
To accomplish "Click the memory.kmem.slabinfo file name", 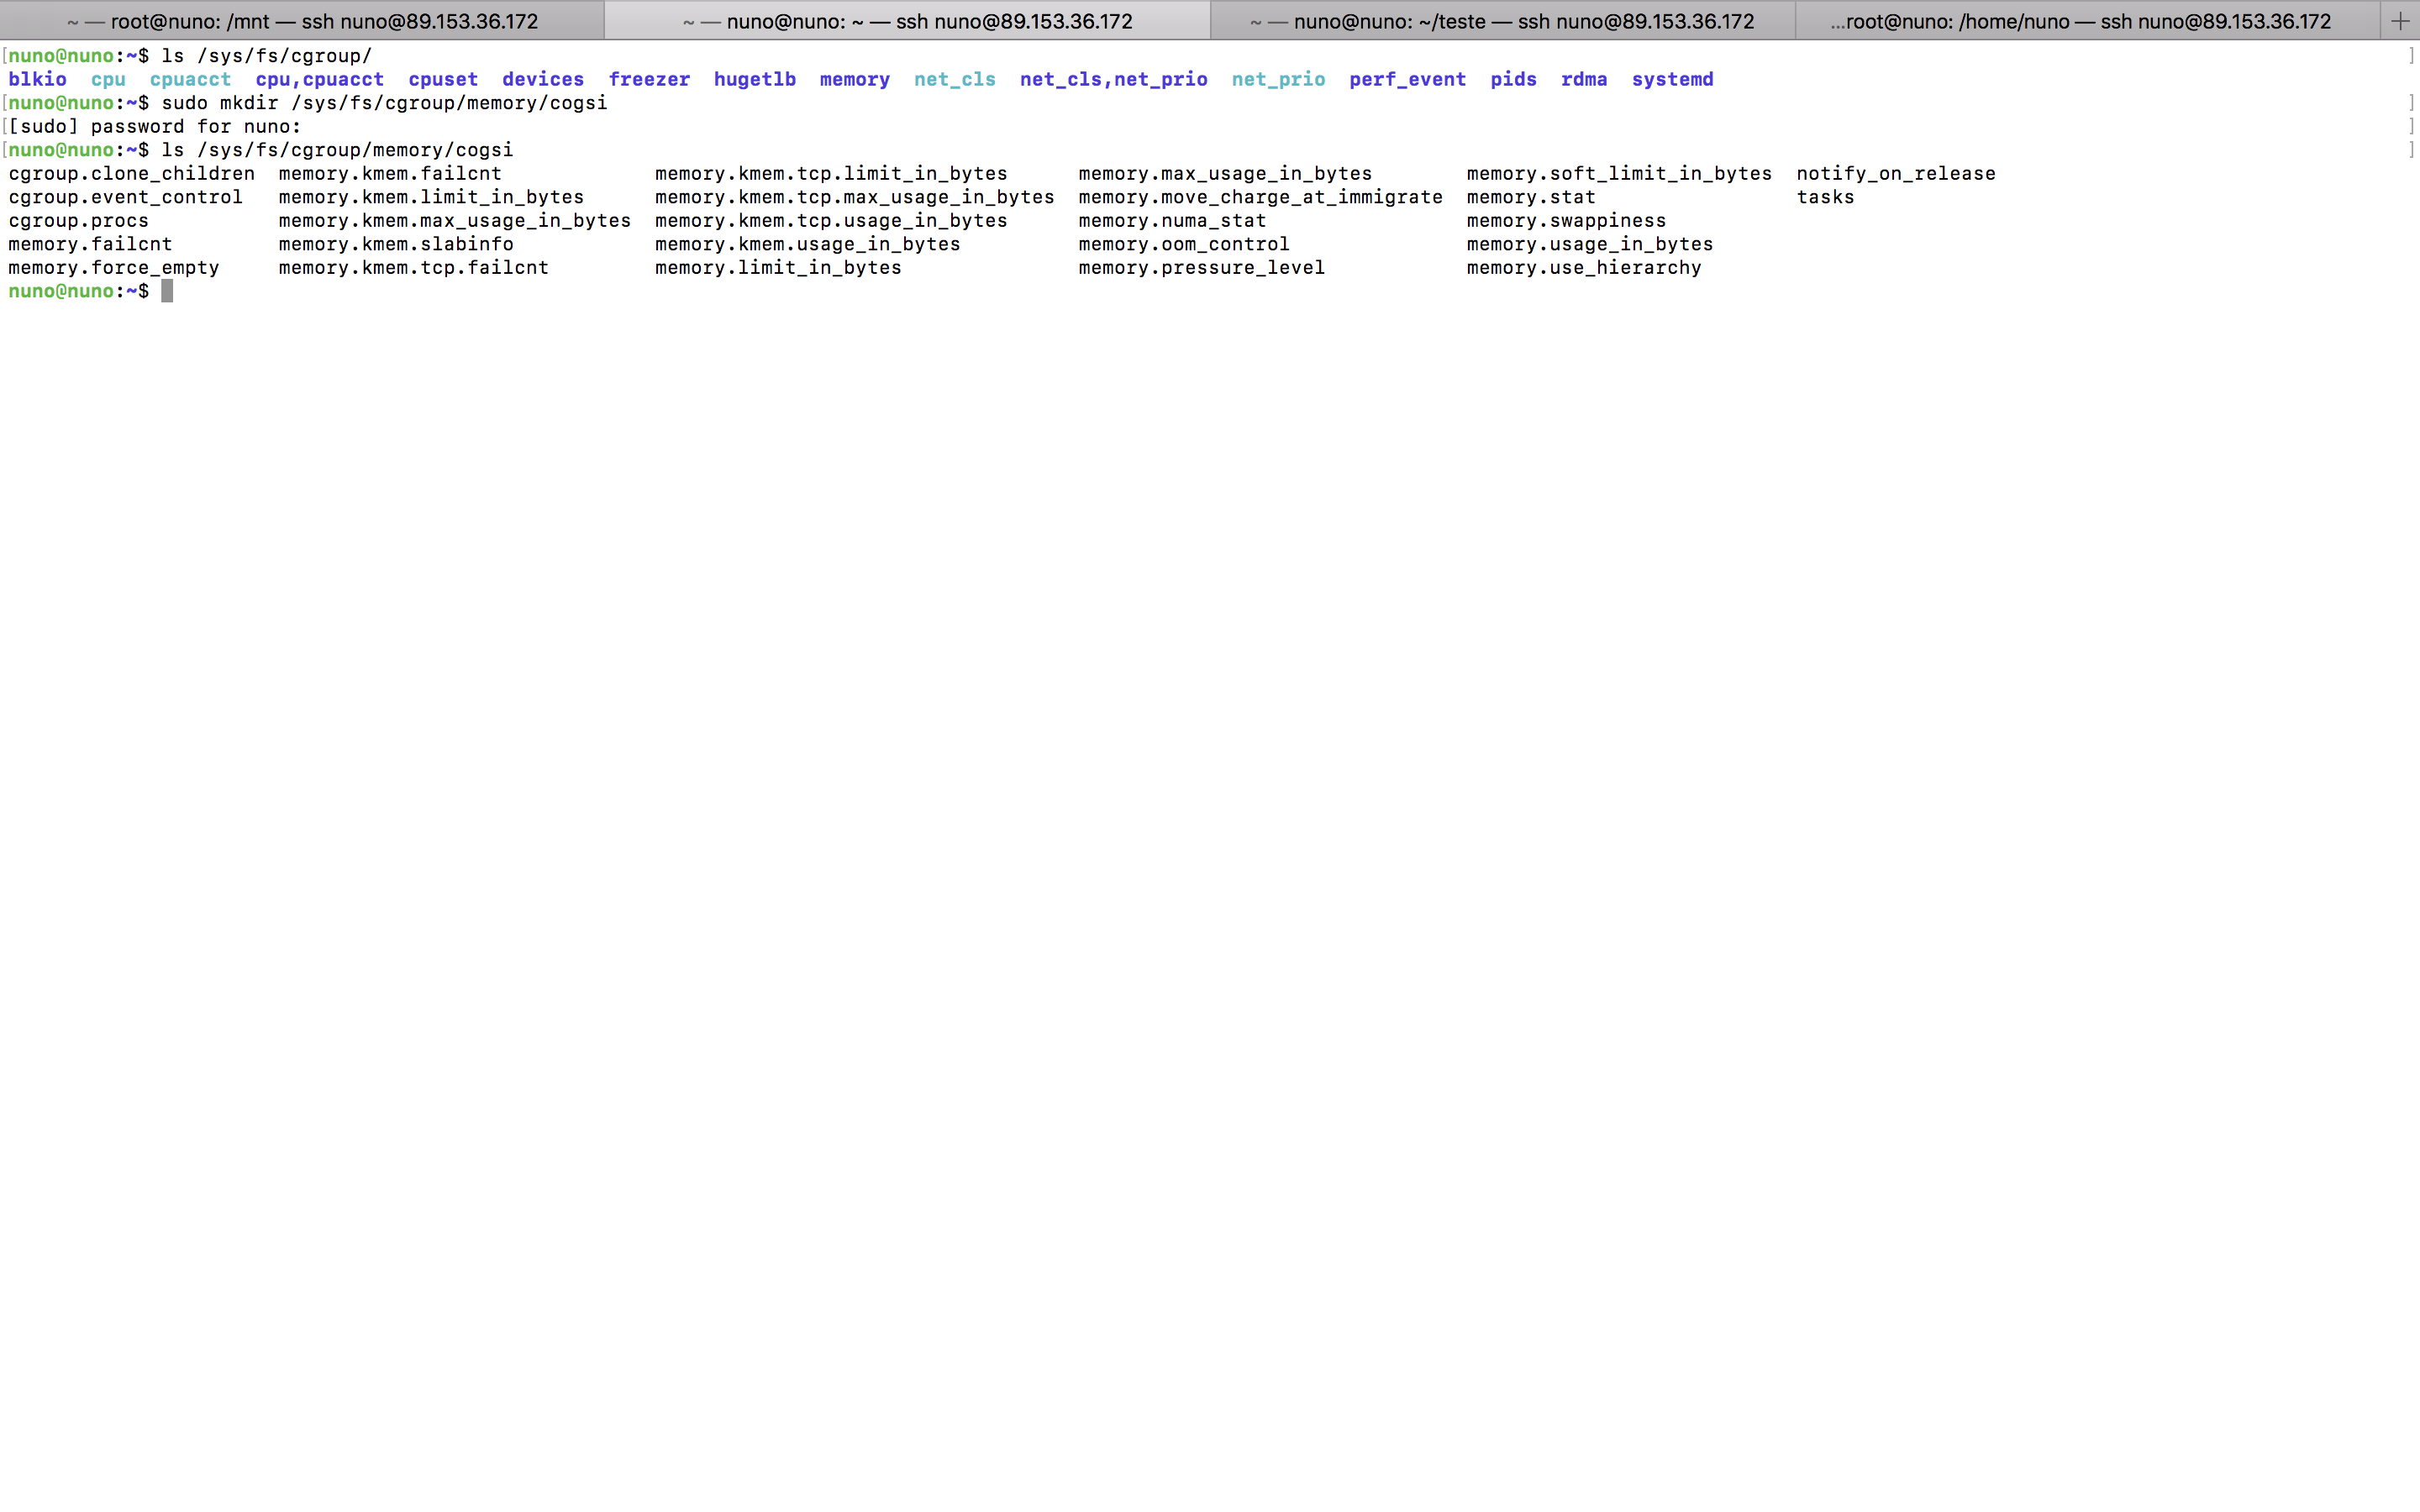I will [396, 244].
